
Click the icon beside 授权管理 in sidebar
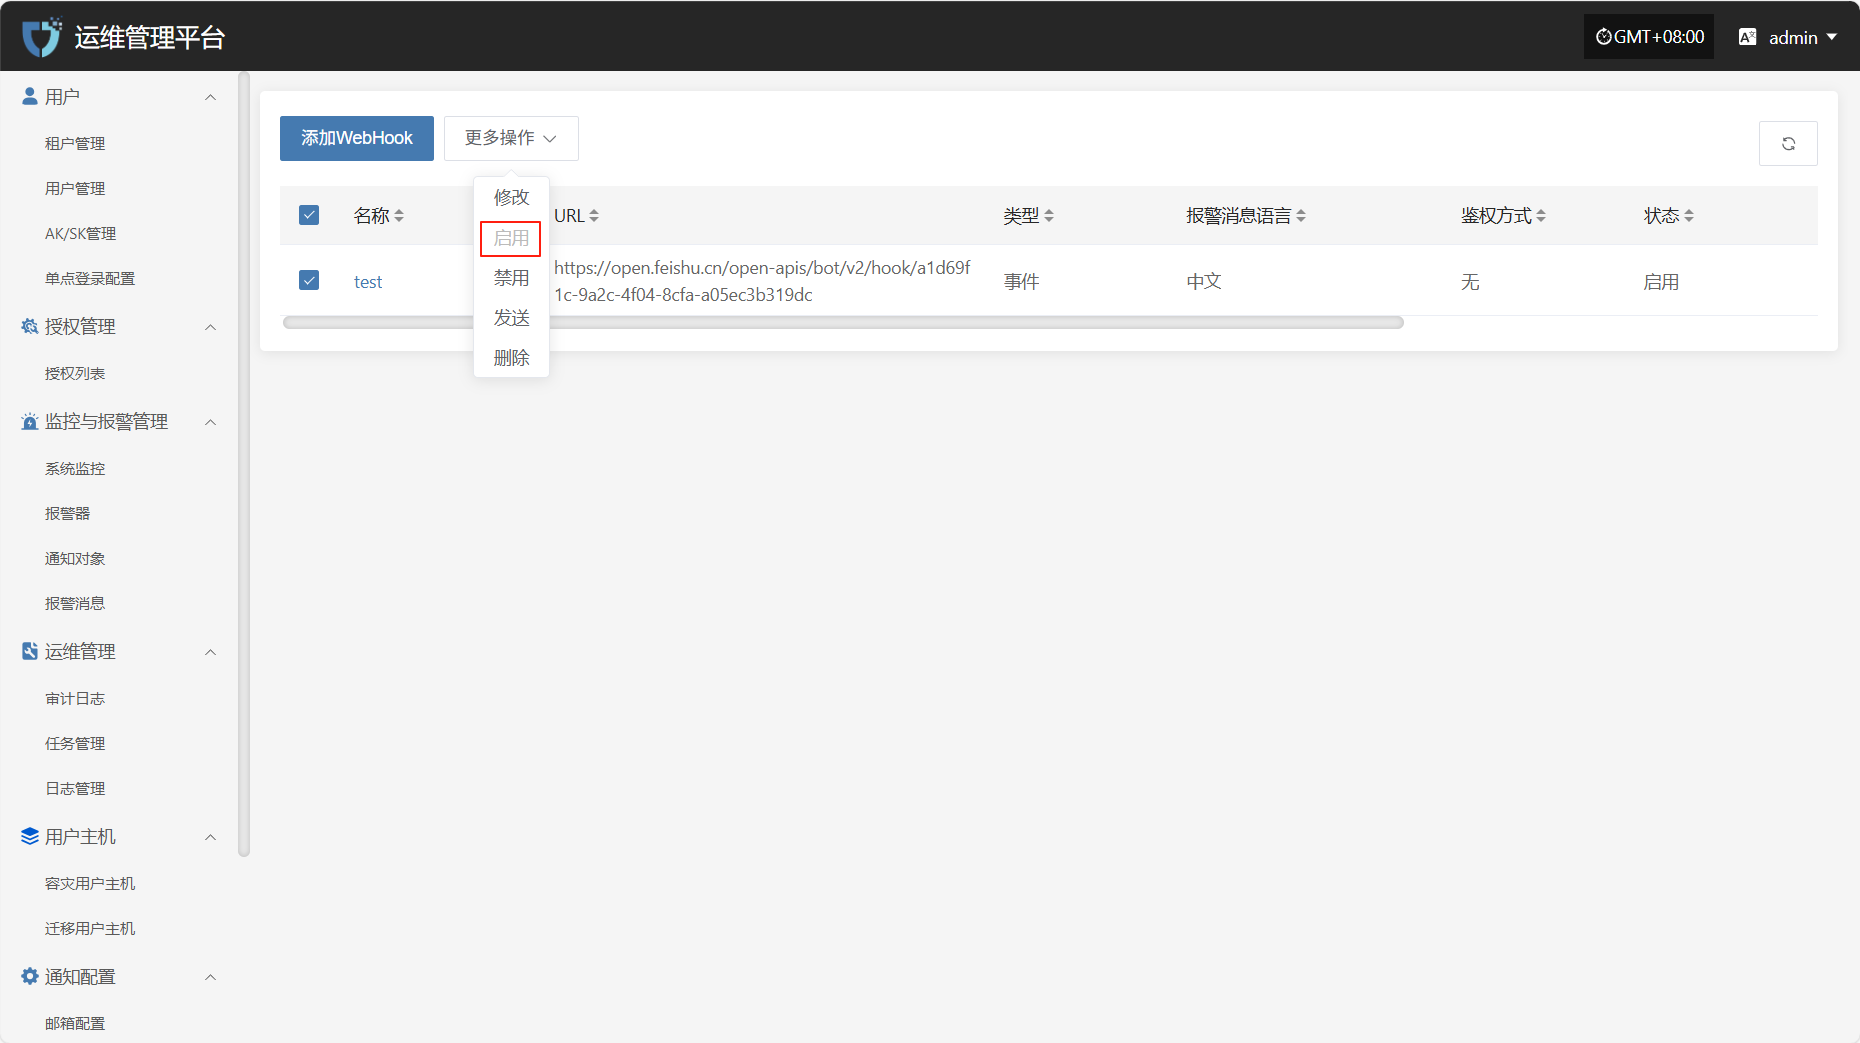click(x=30, y=326)
